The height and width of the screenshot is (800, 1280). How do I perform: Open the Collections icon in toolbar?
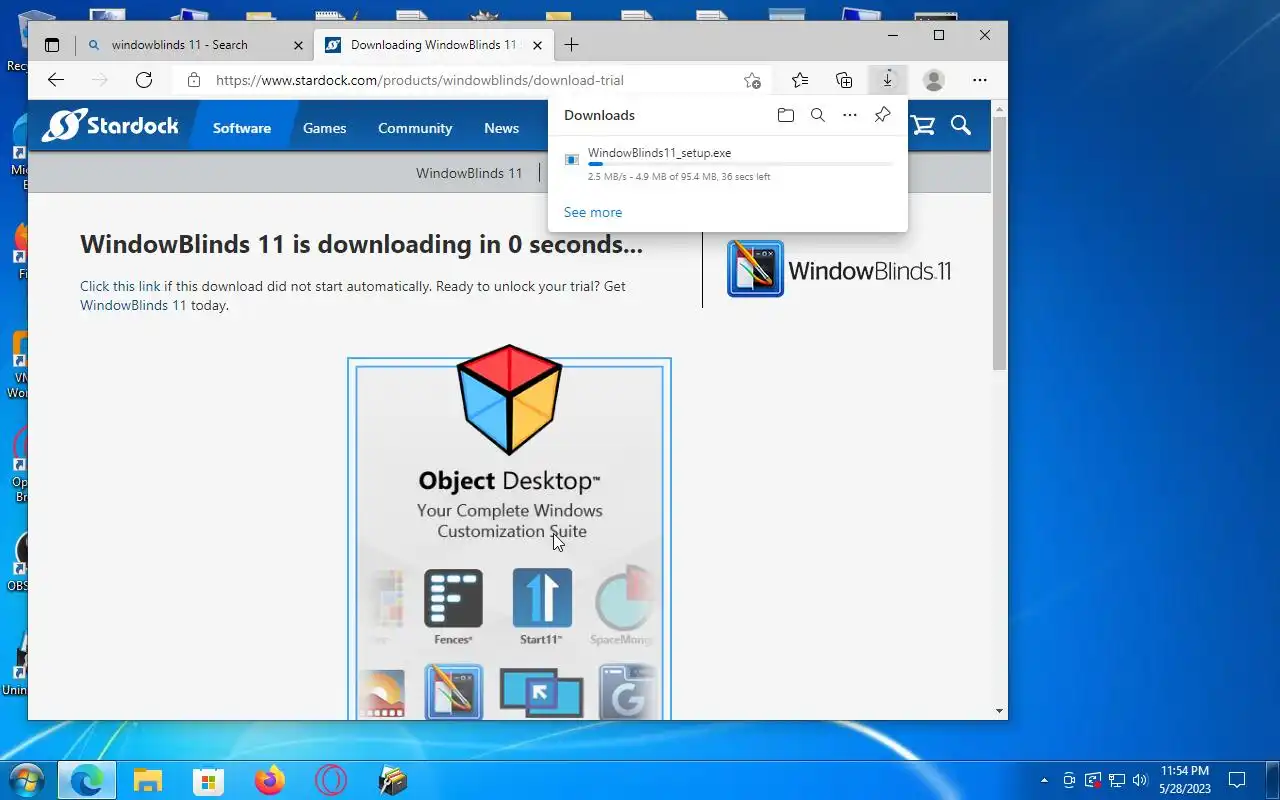[844, 80]
